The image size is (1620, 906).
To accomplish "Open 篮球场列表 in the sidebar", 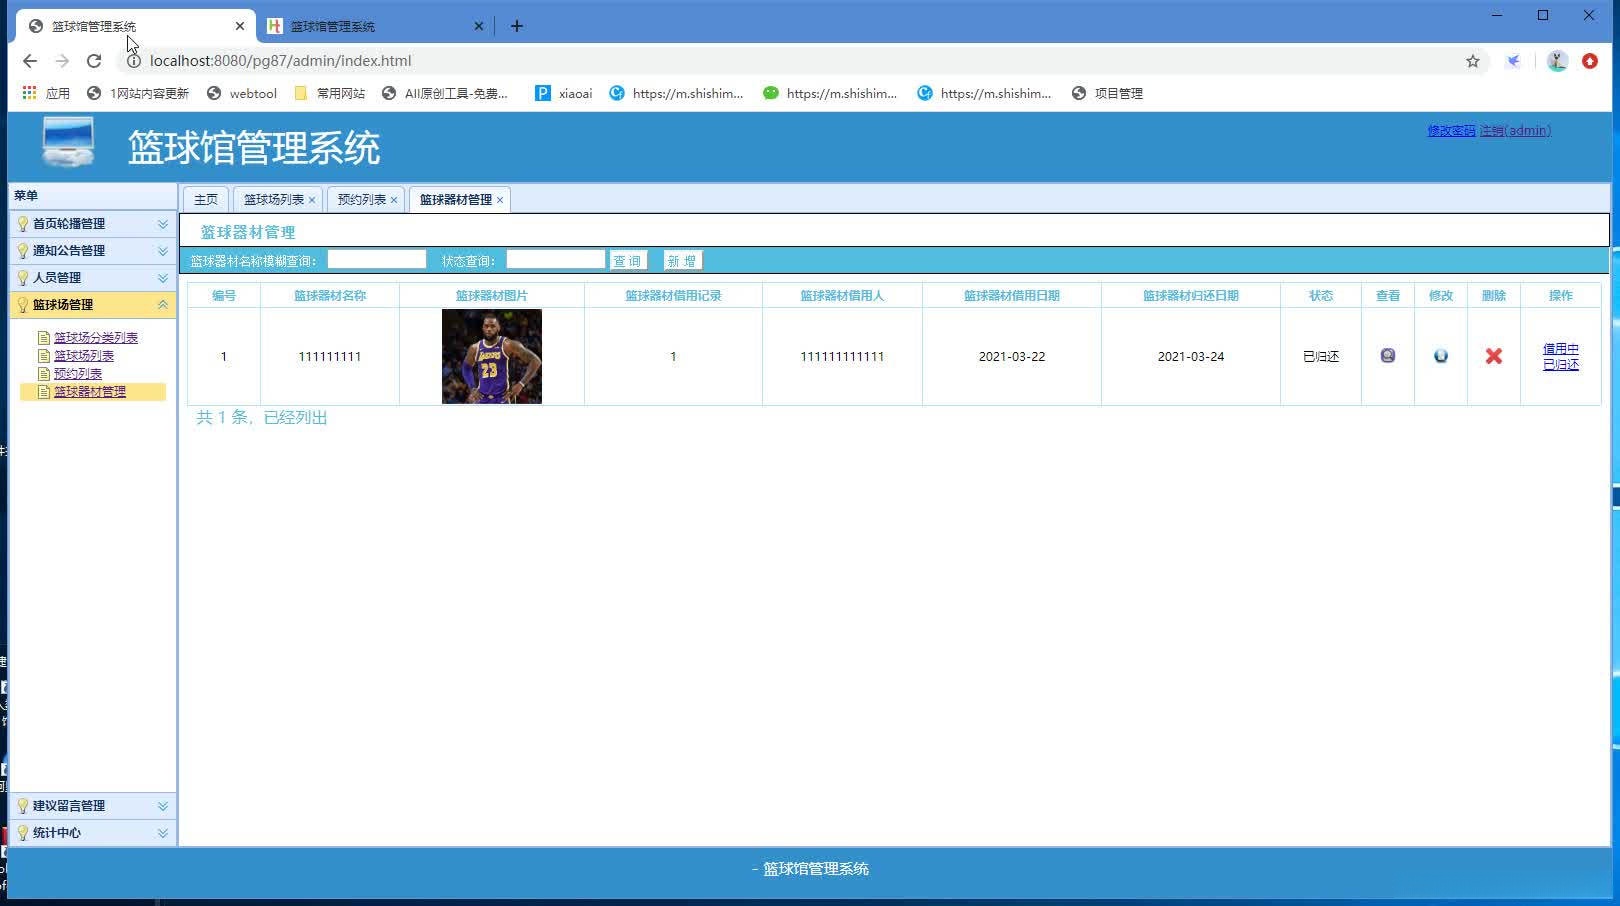I will (84, 356).
